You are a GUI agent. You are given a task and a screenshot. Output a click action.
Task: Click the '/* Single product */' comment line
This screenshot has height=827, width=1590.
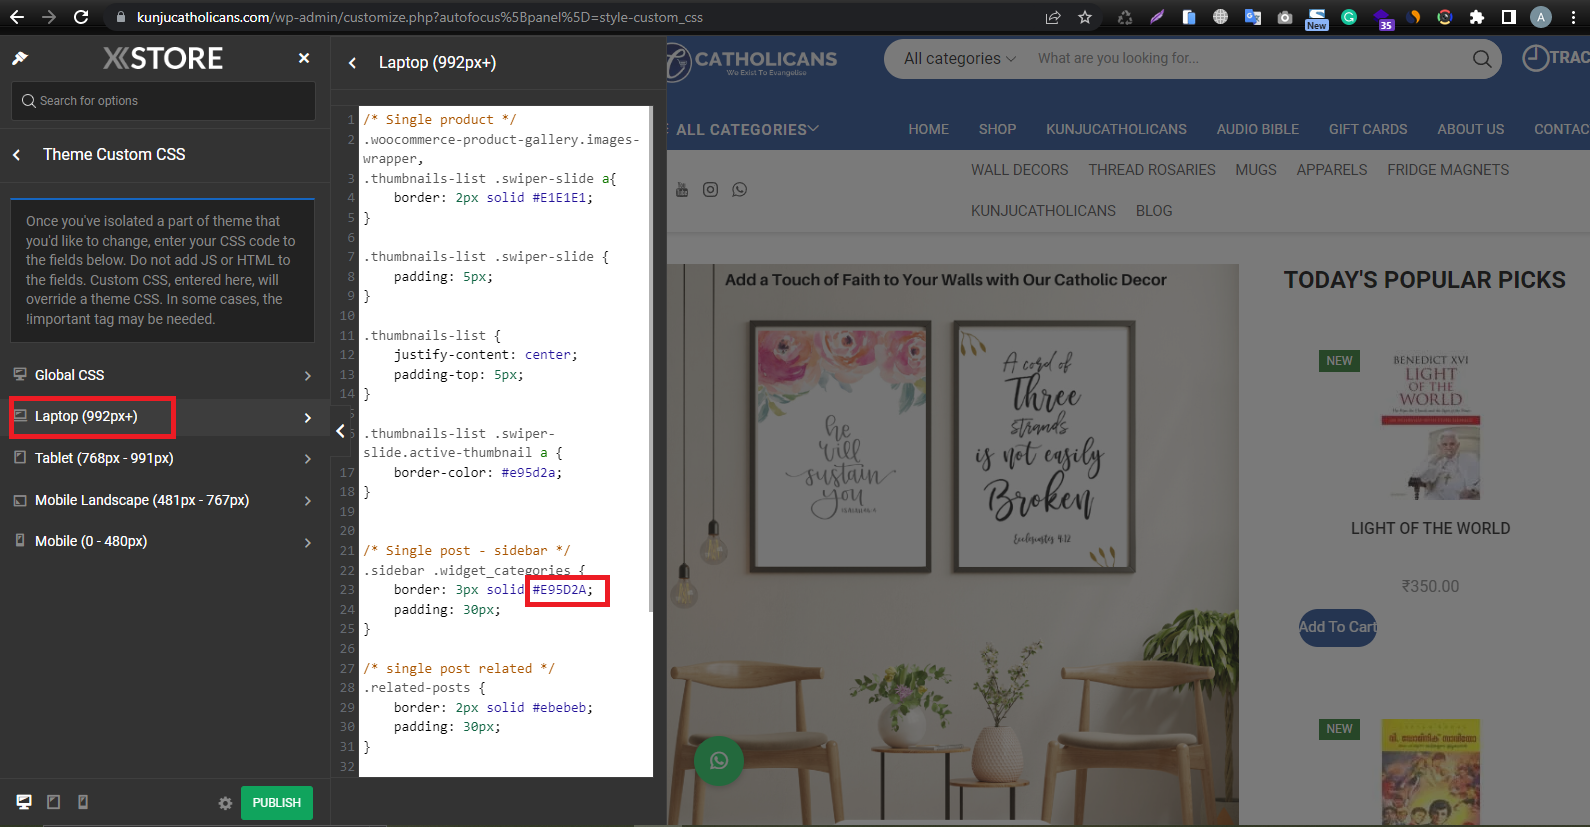pyautogui.click(x=440, y=120)
